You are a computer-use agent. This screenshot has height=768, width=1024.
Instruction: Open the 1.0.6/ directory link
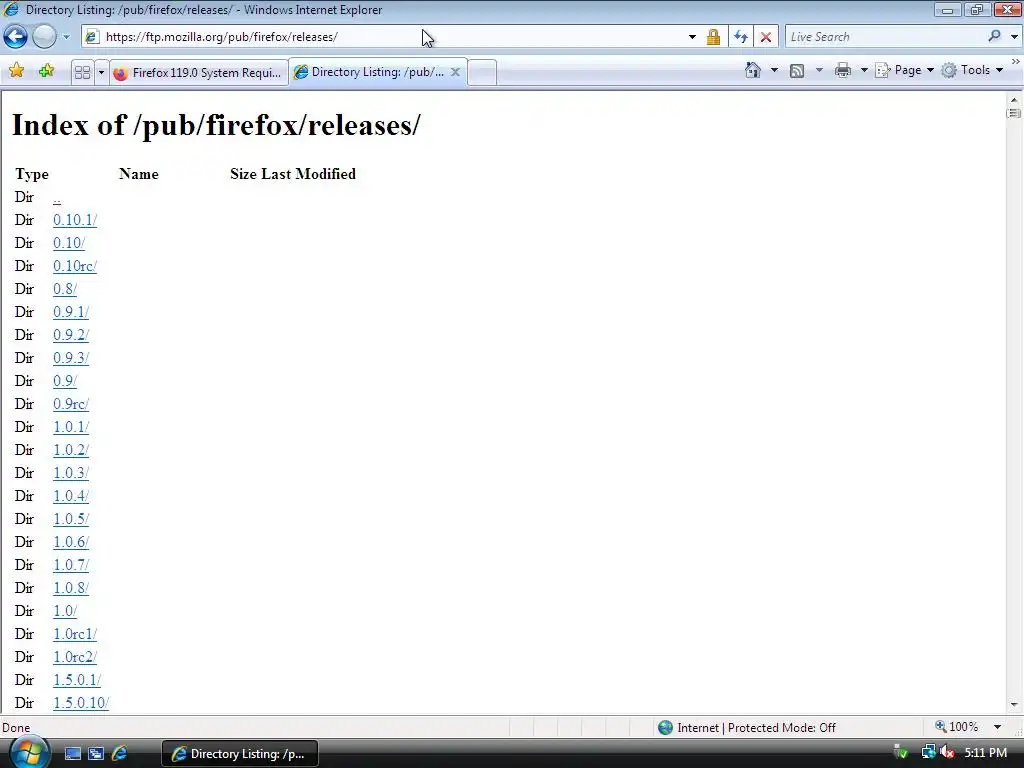[x=71, y=542]
